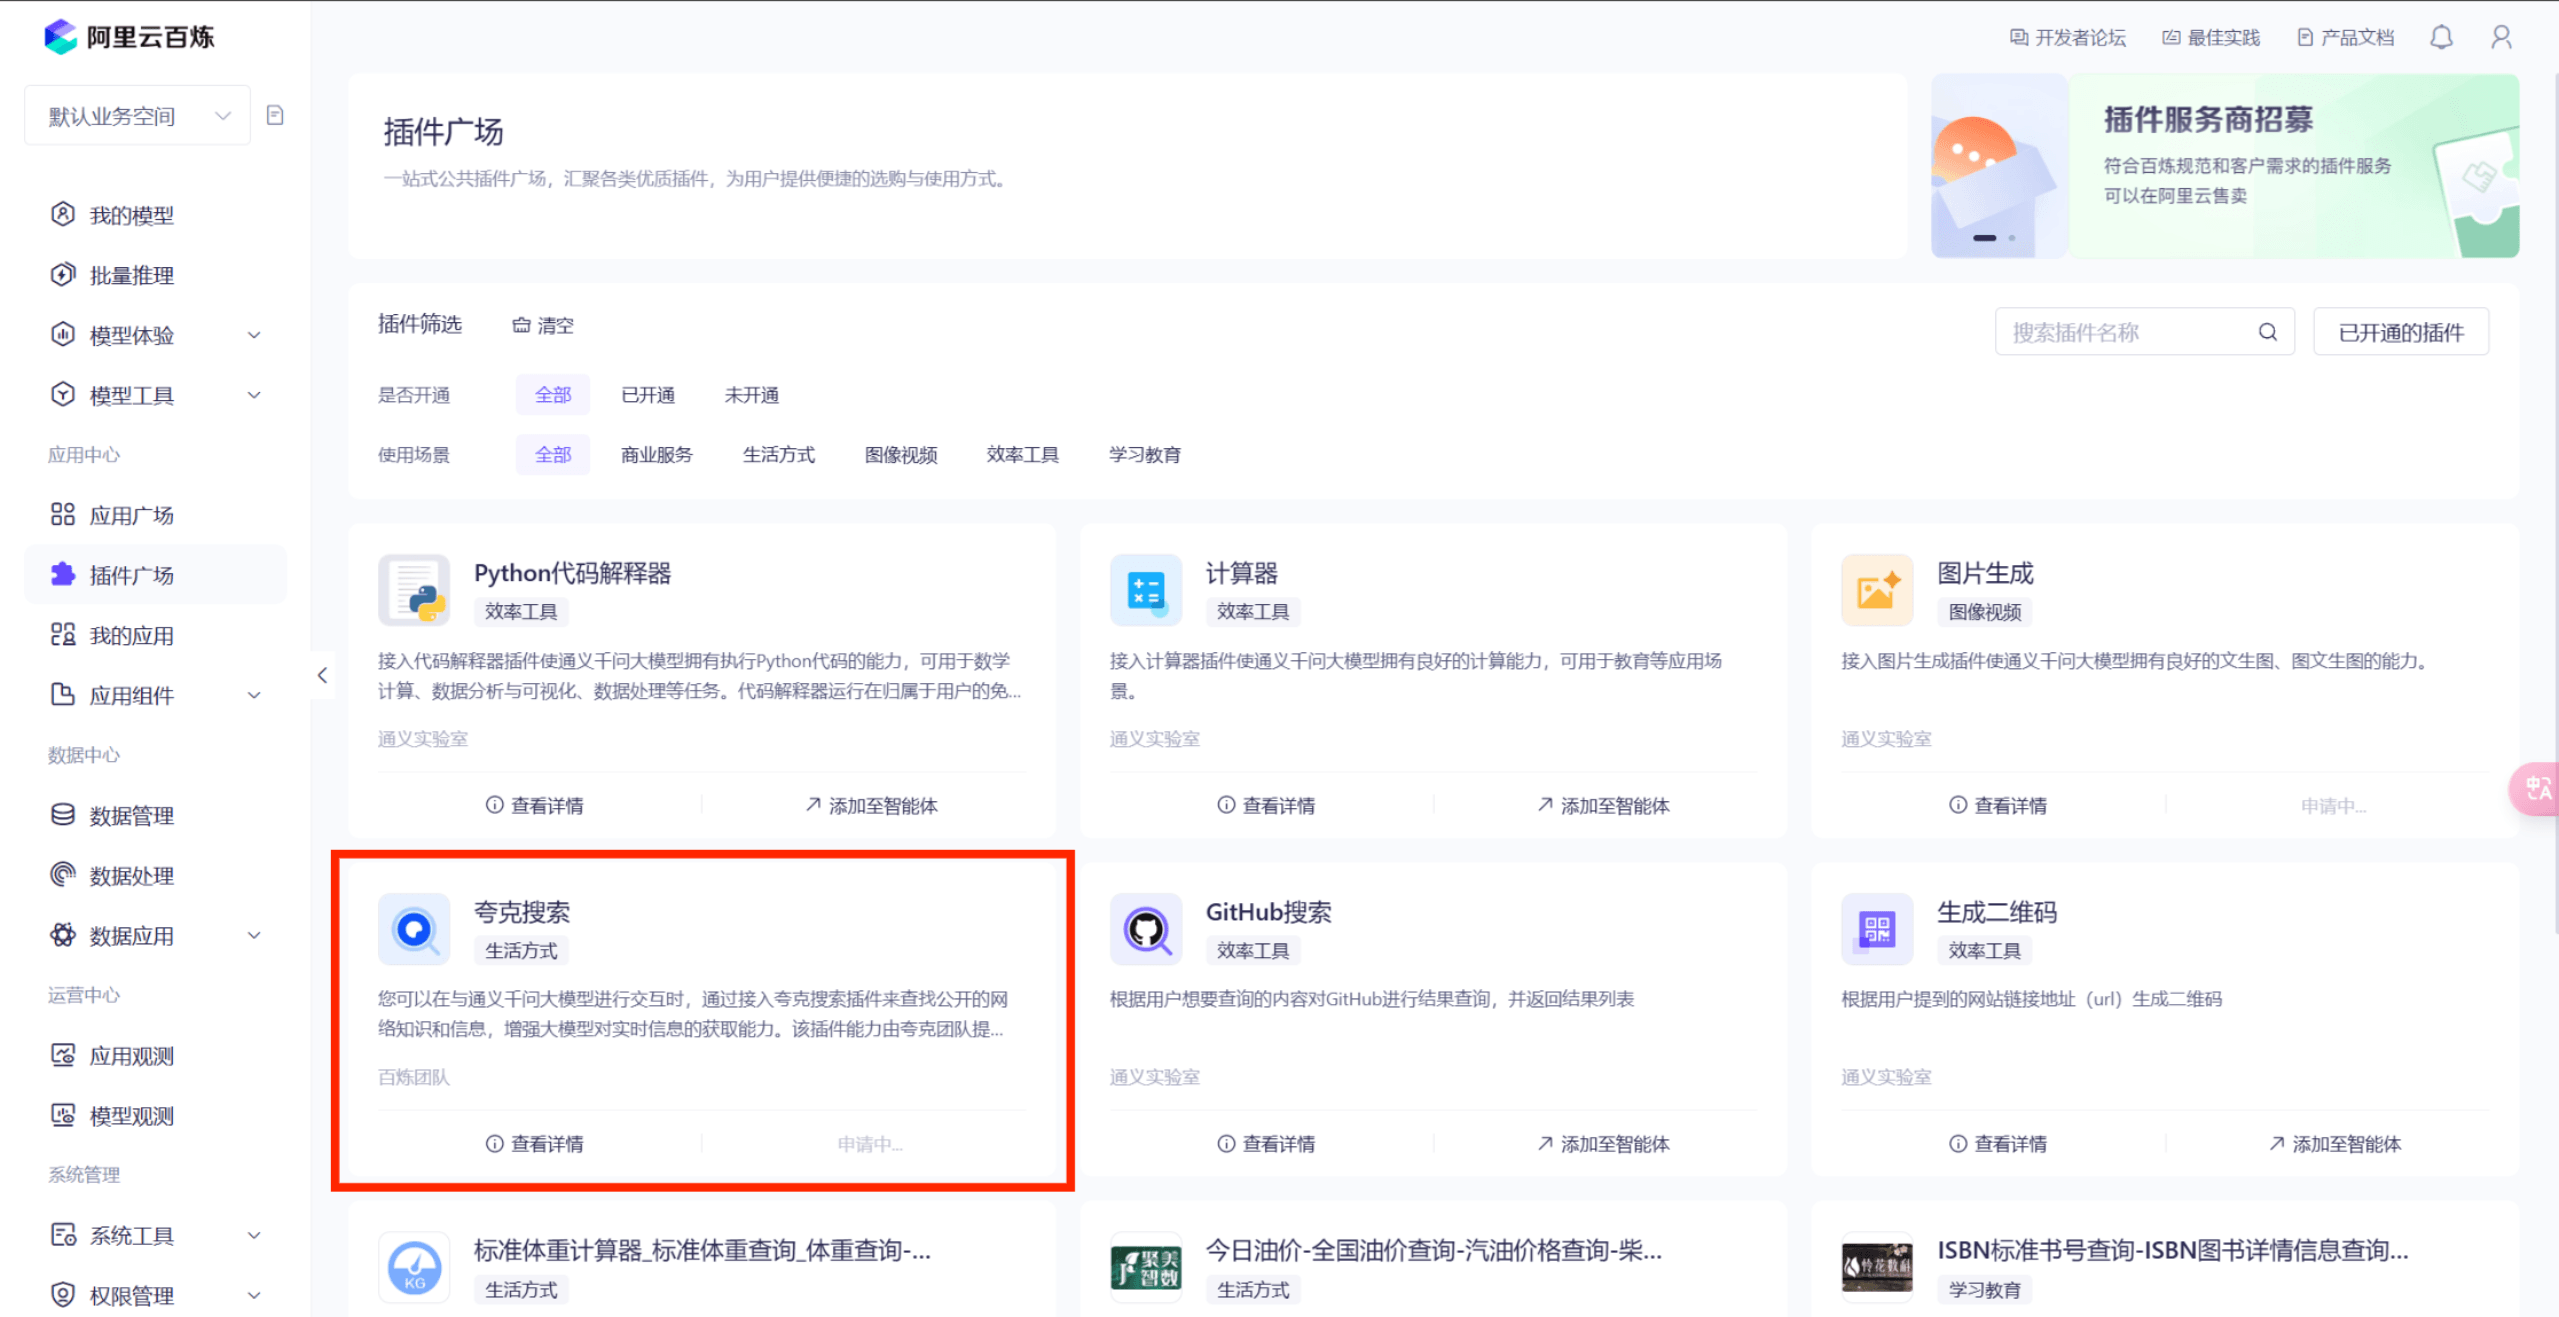Click the search magnifier icon
Image resolution: width=2559 pixels, height=1317 pixels.
click(x=2267, y=332)
